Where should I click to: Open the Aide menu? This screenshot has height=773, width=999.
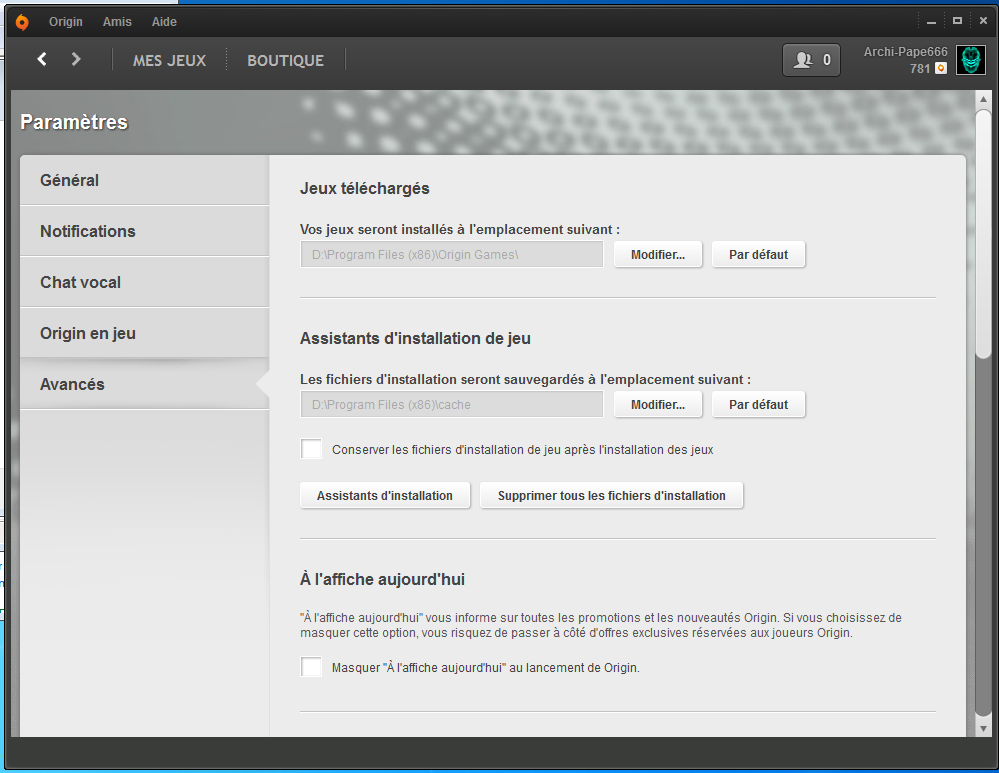click(164, 22)
